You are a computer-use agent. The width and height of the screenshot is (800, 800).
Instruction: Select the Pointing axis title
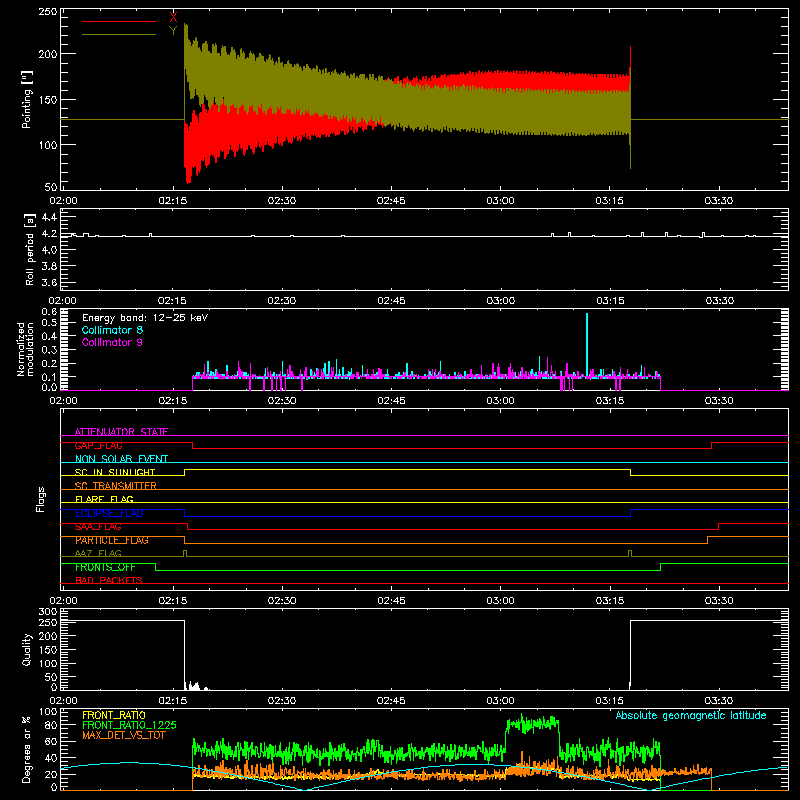pos(27,99)
